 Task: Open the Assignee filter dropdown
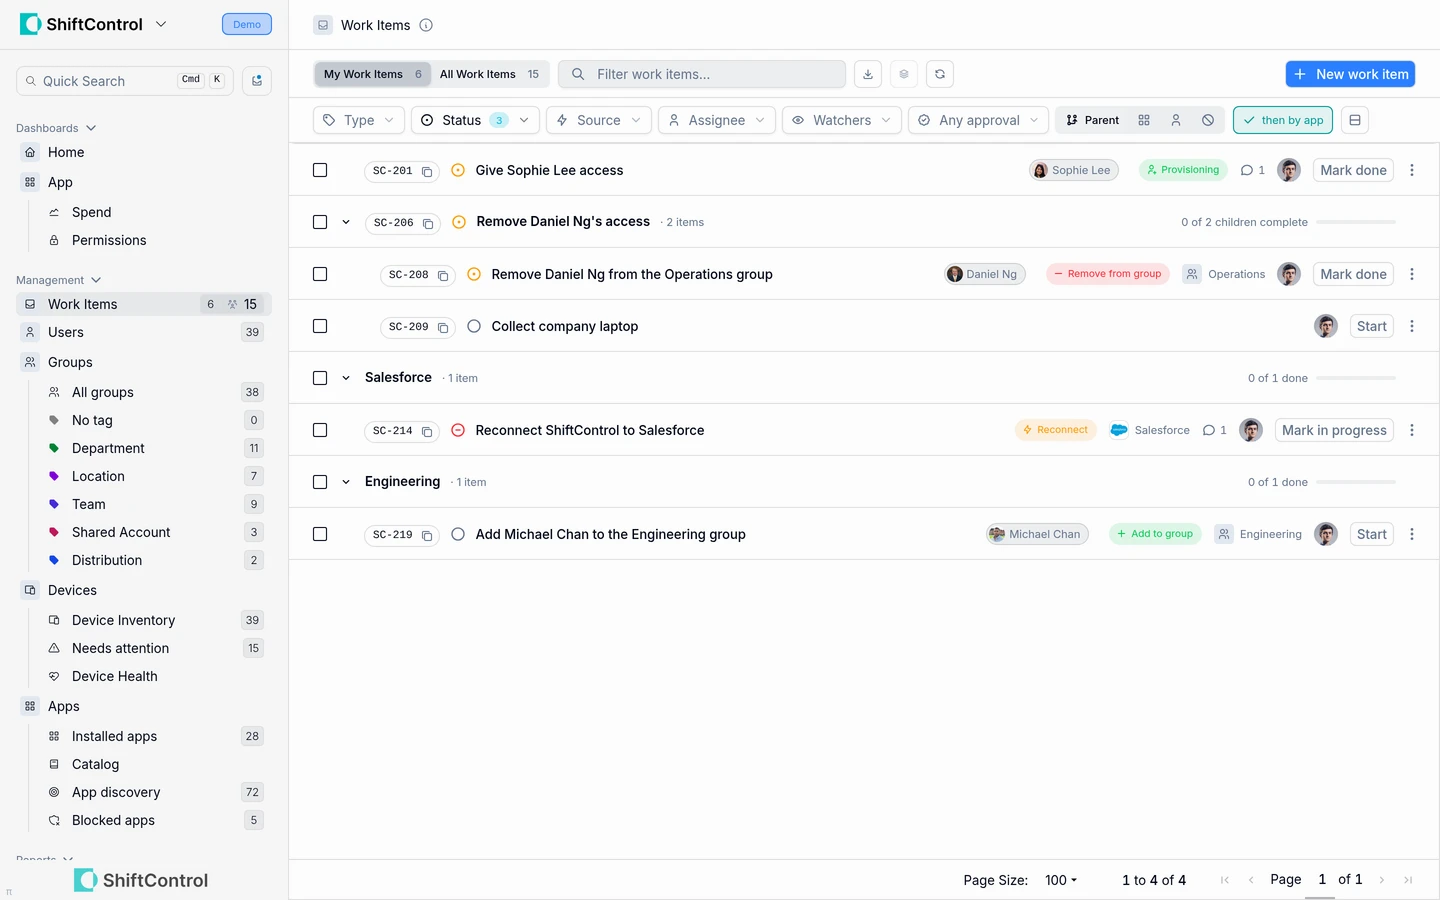pos(717,120)
